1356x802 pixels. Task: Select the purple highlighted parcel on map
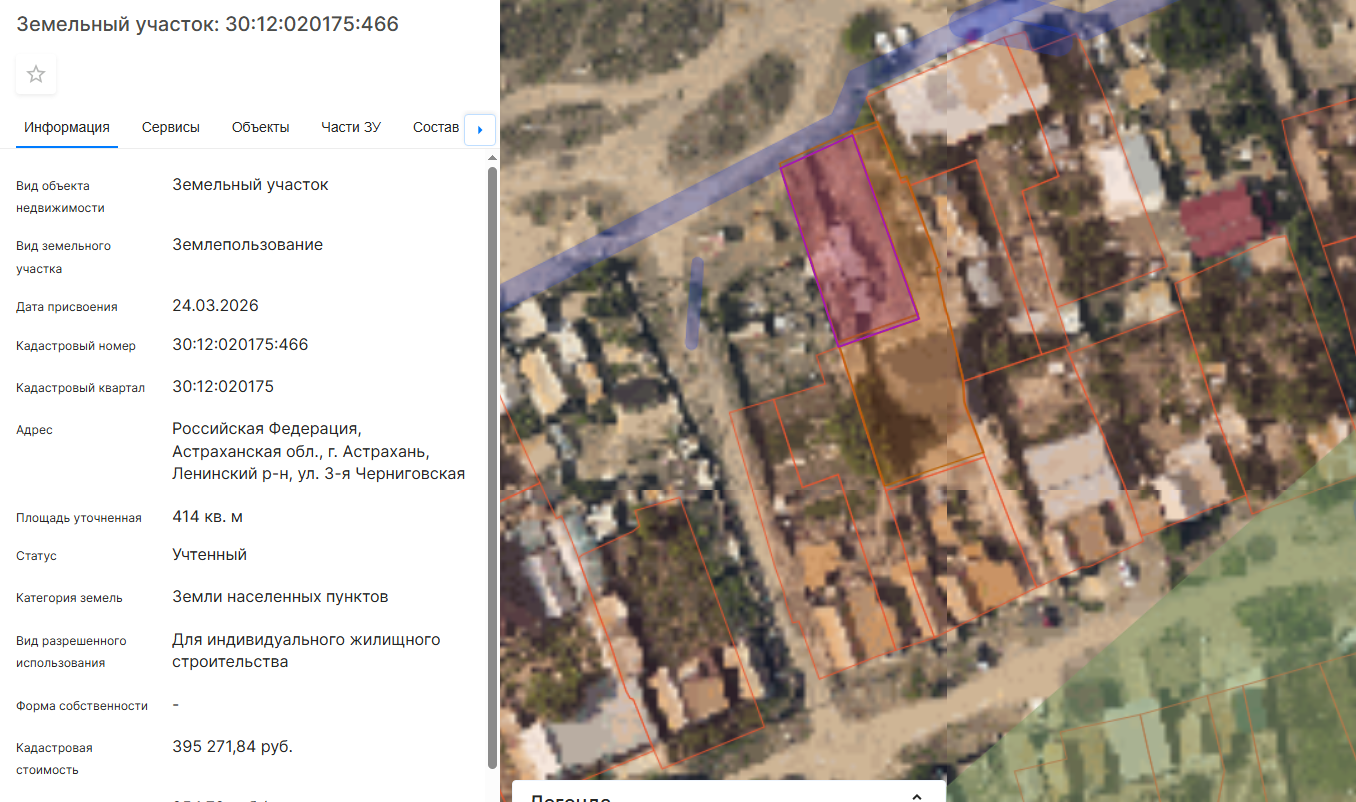coord(848,240)
